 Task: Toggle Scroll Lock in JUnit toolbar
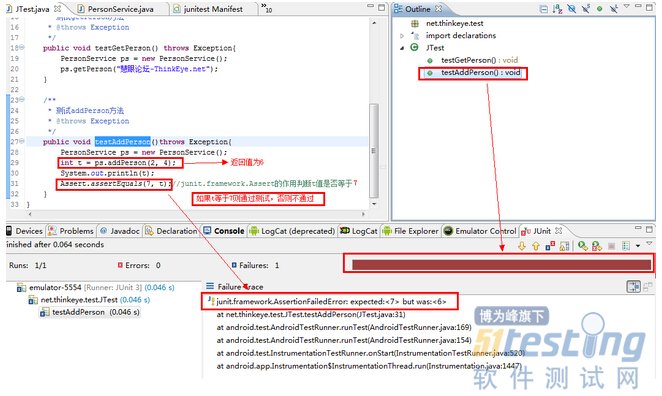click(x=564, y=246)
